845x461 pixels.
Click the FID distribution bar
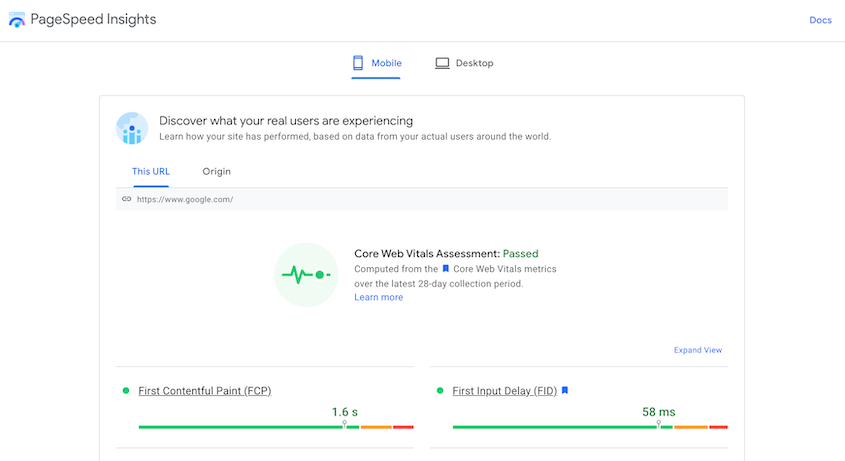590,427
